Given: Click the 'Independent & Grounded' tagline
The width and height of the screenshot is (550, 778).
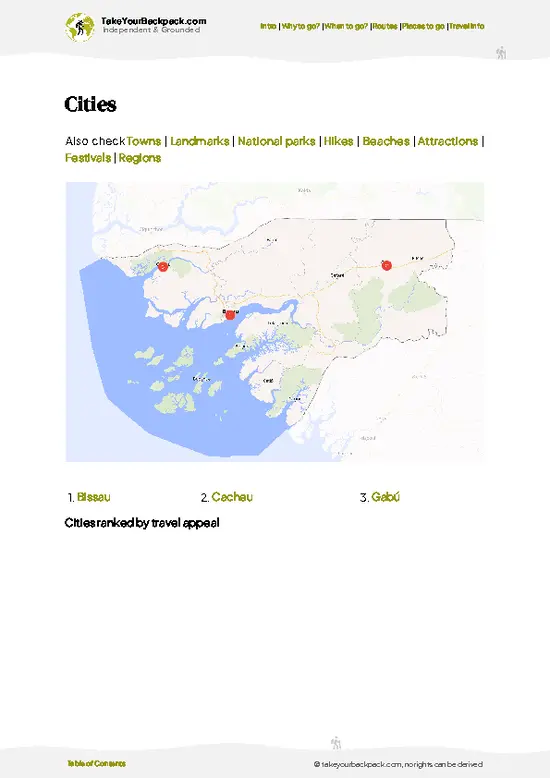Looking at the screenshot, I should [151, 30].
